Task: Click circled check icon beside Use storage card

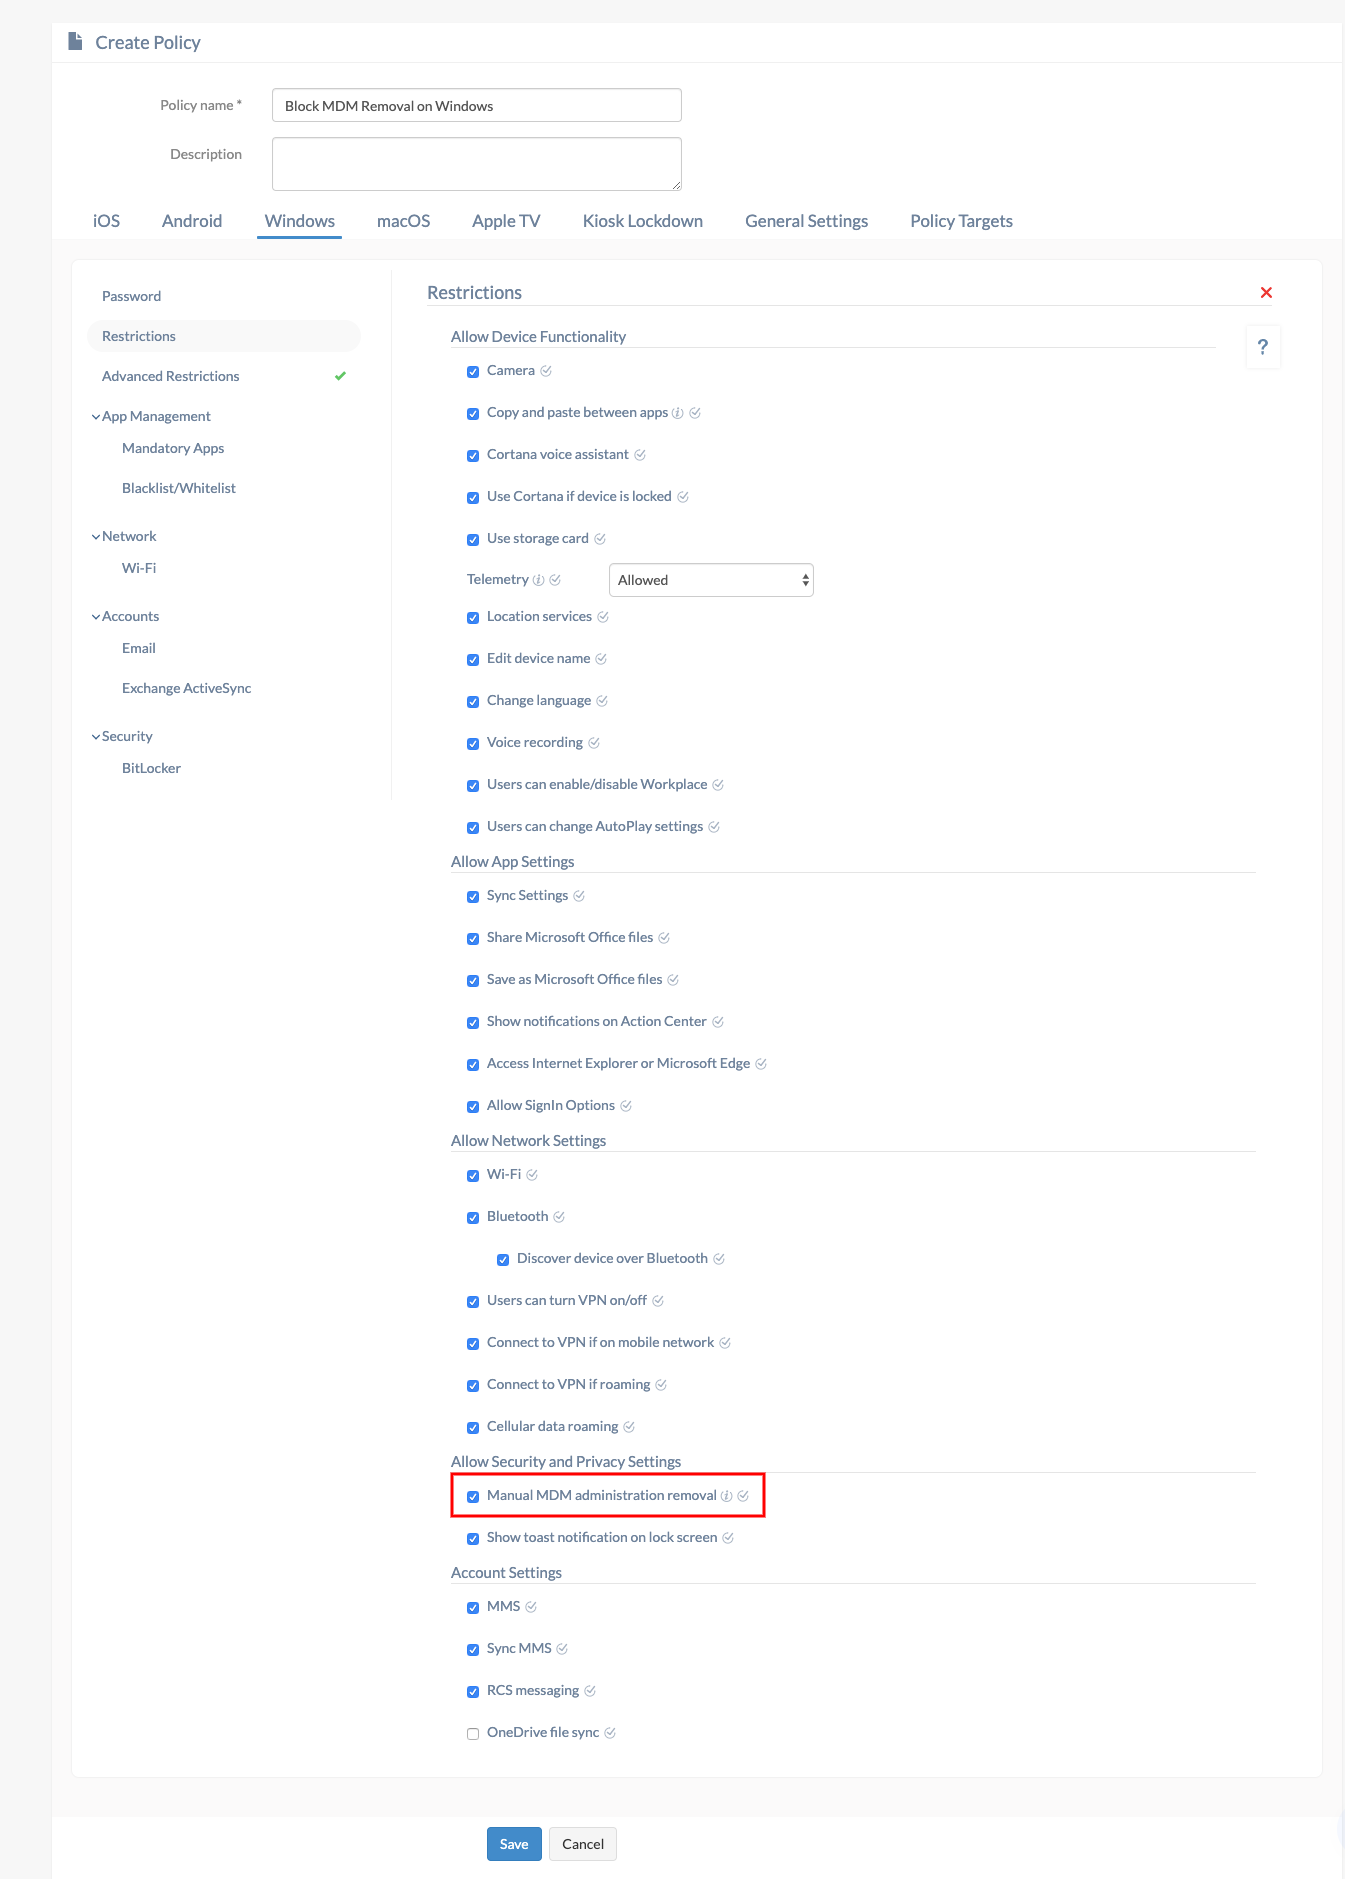Action: pyautogui.click(x=600, y=539)
